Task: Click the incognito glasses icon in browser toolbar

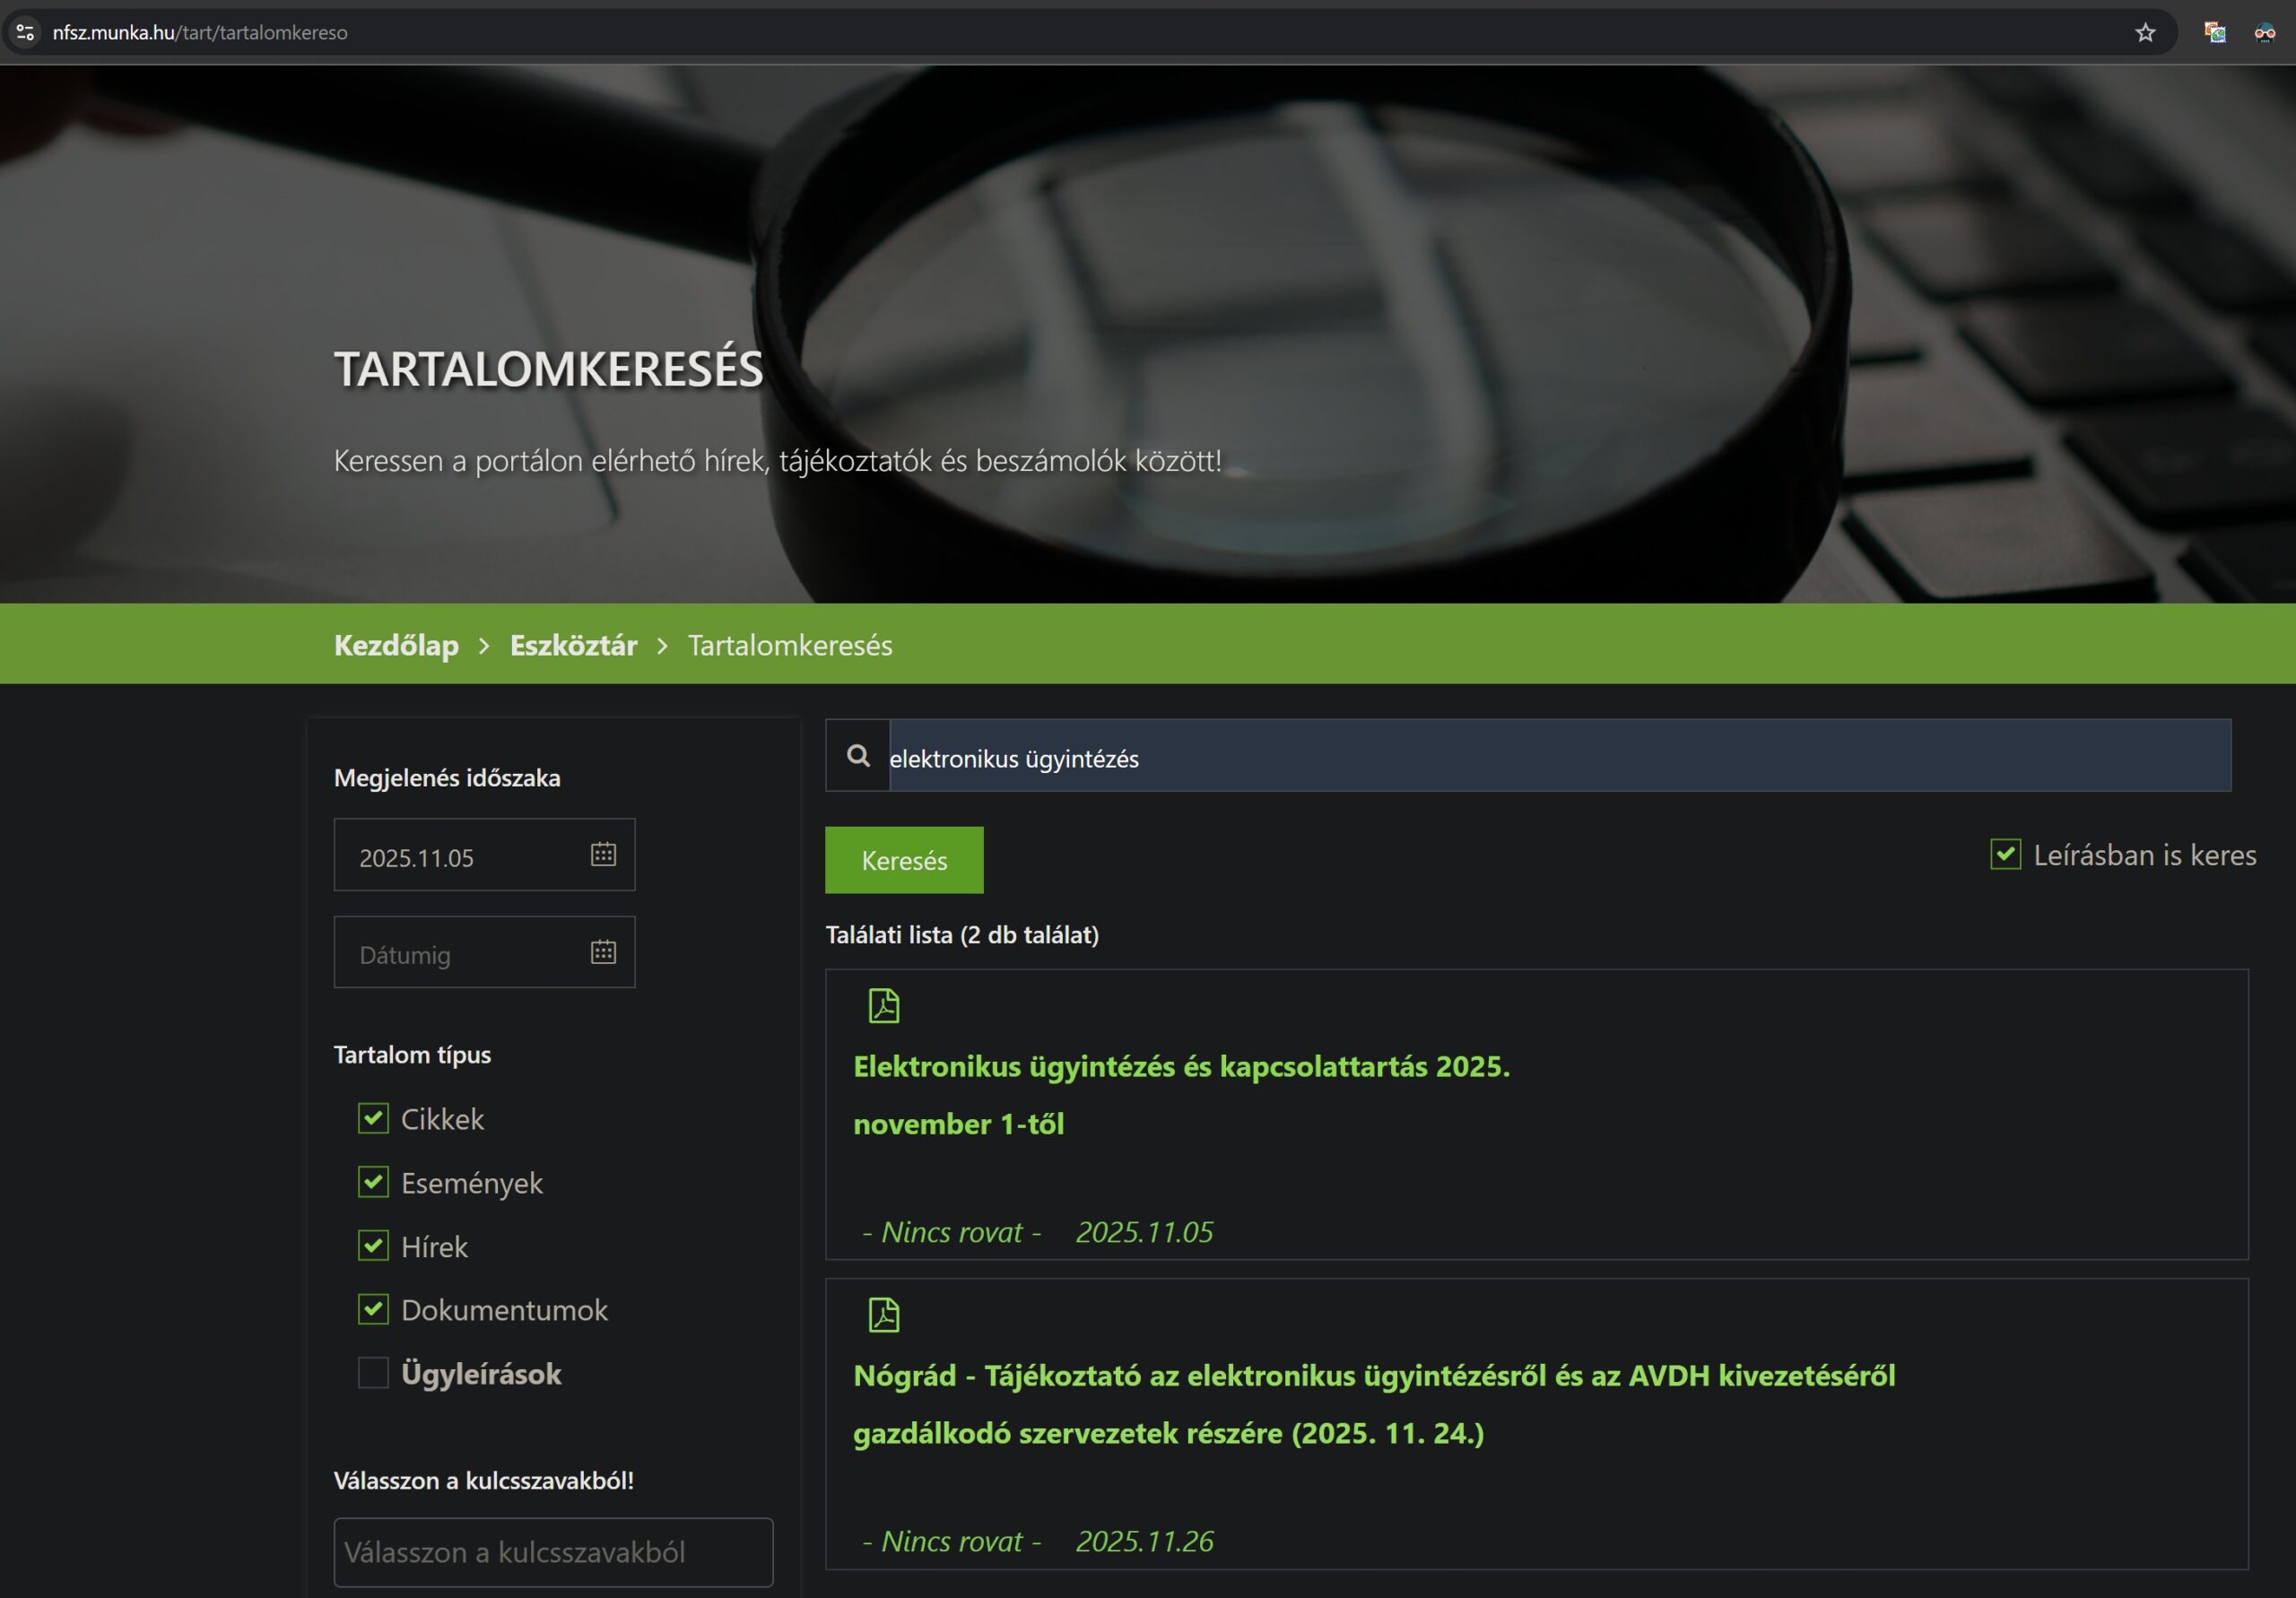Action: click(2264, 33)
